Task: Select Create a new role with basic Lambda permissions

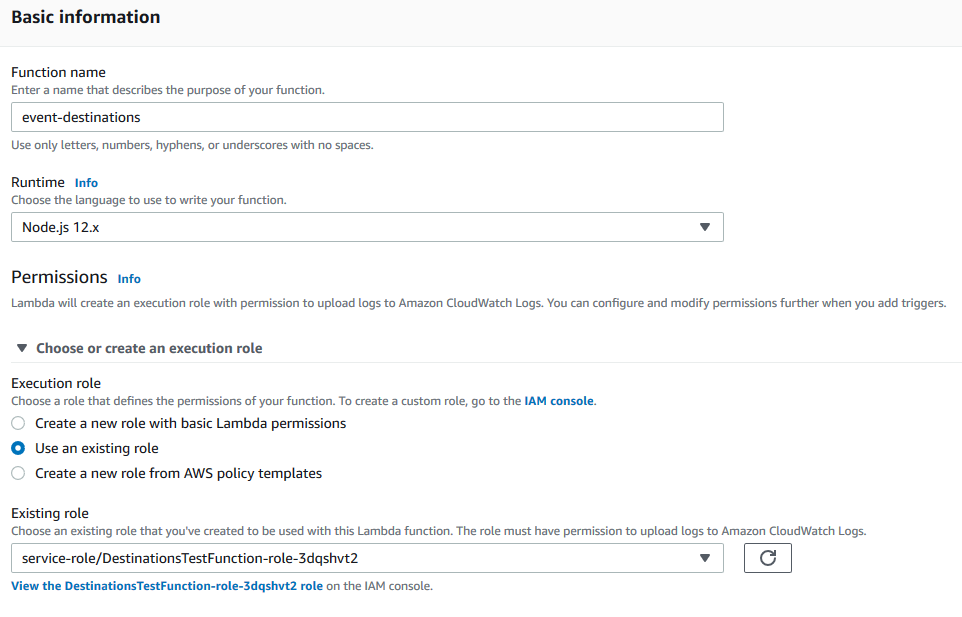Action: tap(18, 423)
